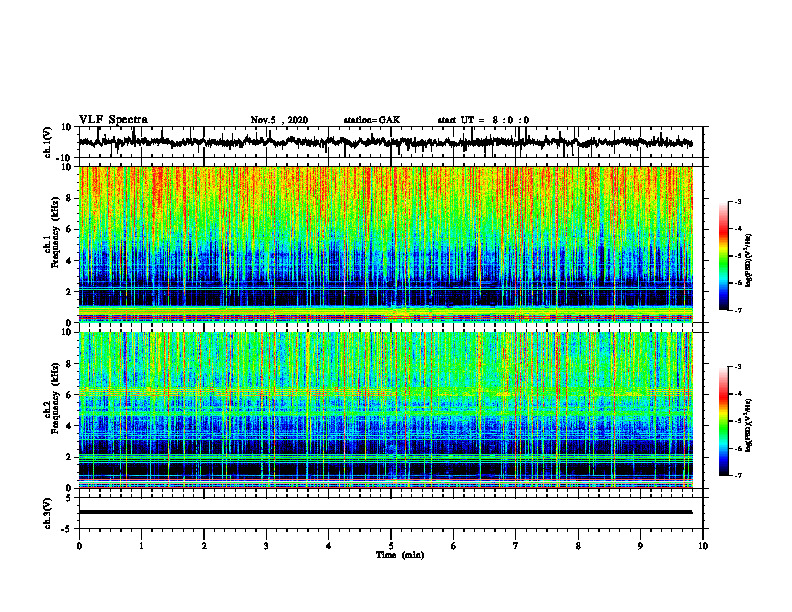Image resolution: width=792 pixels, height=612 pixels.
Task: Click time axis tick label "10"
Action: pyautogui.click(x=703, y=546)
